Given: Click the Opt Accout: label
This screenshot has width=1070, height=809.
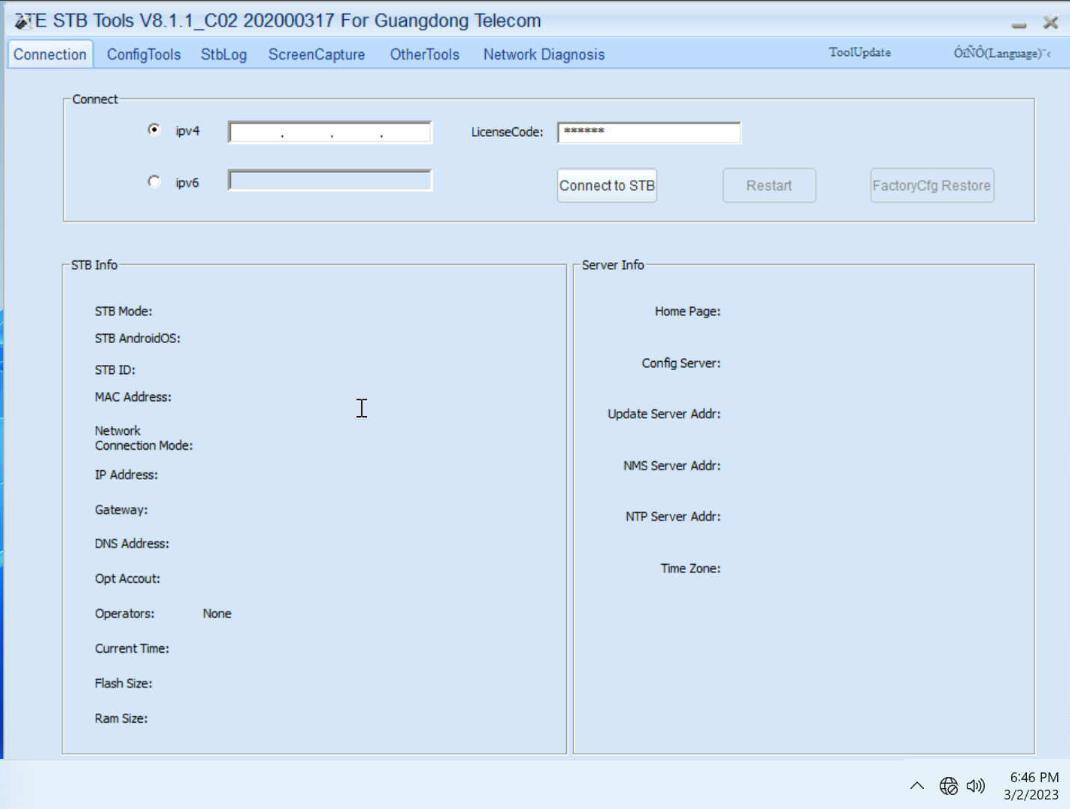Looking at the screenshot, I should click(128, 578).
